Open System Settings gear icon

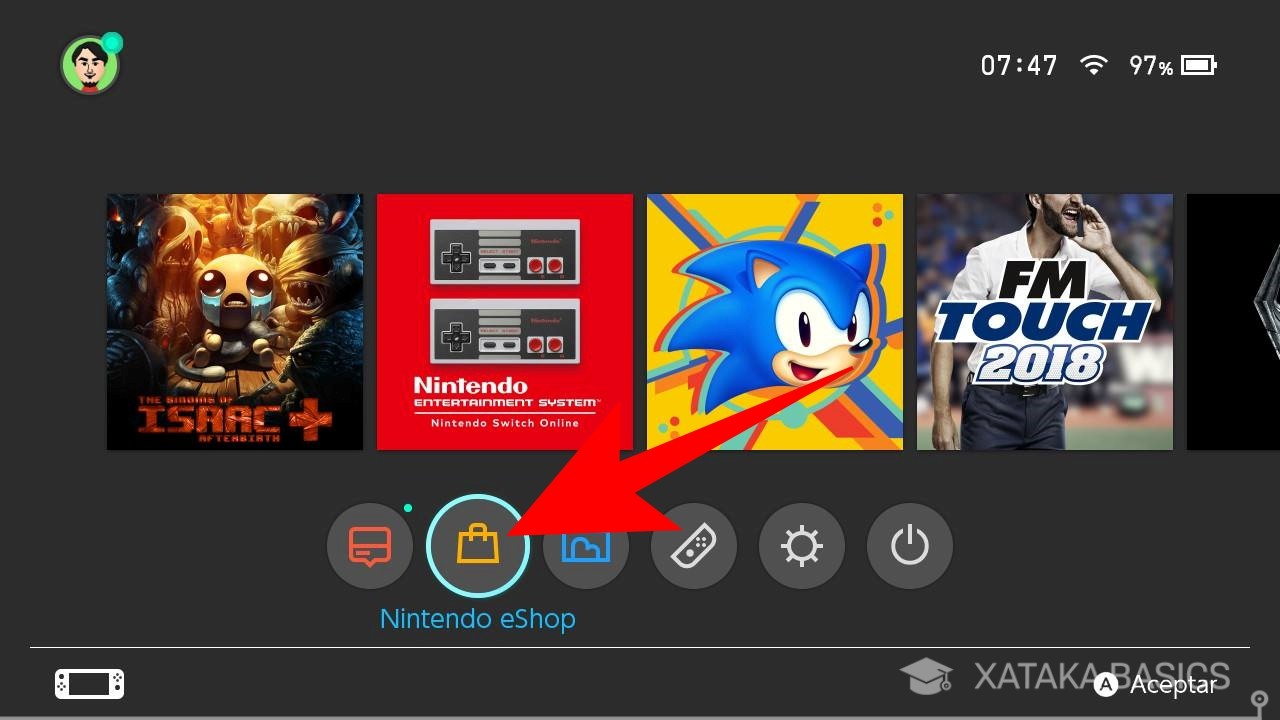tap(801, 546)
